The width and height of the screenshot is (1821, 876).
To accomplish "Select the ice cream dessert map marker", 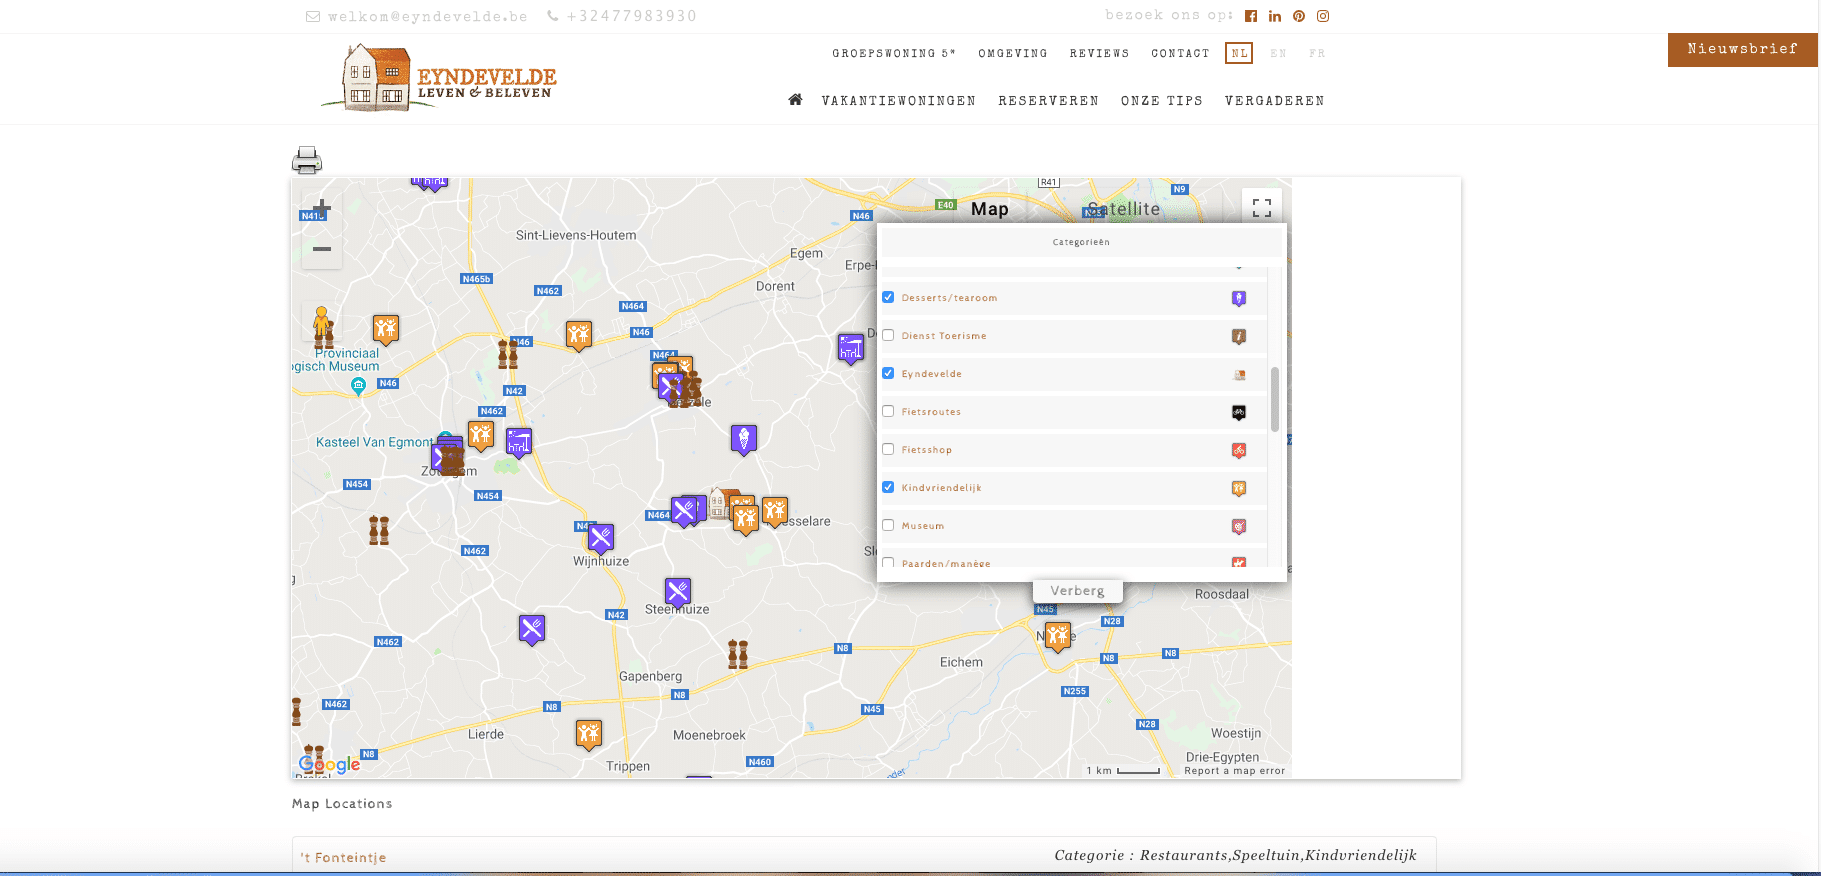I will pos(743,438).
